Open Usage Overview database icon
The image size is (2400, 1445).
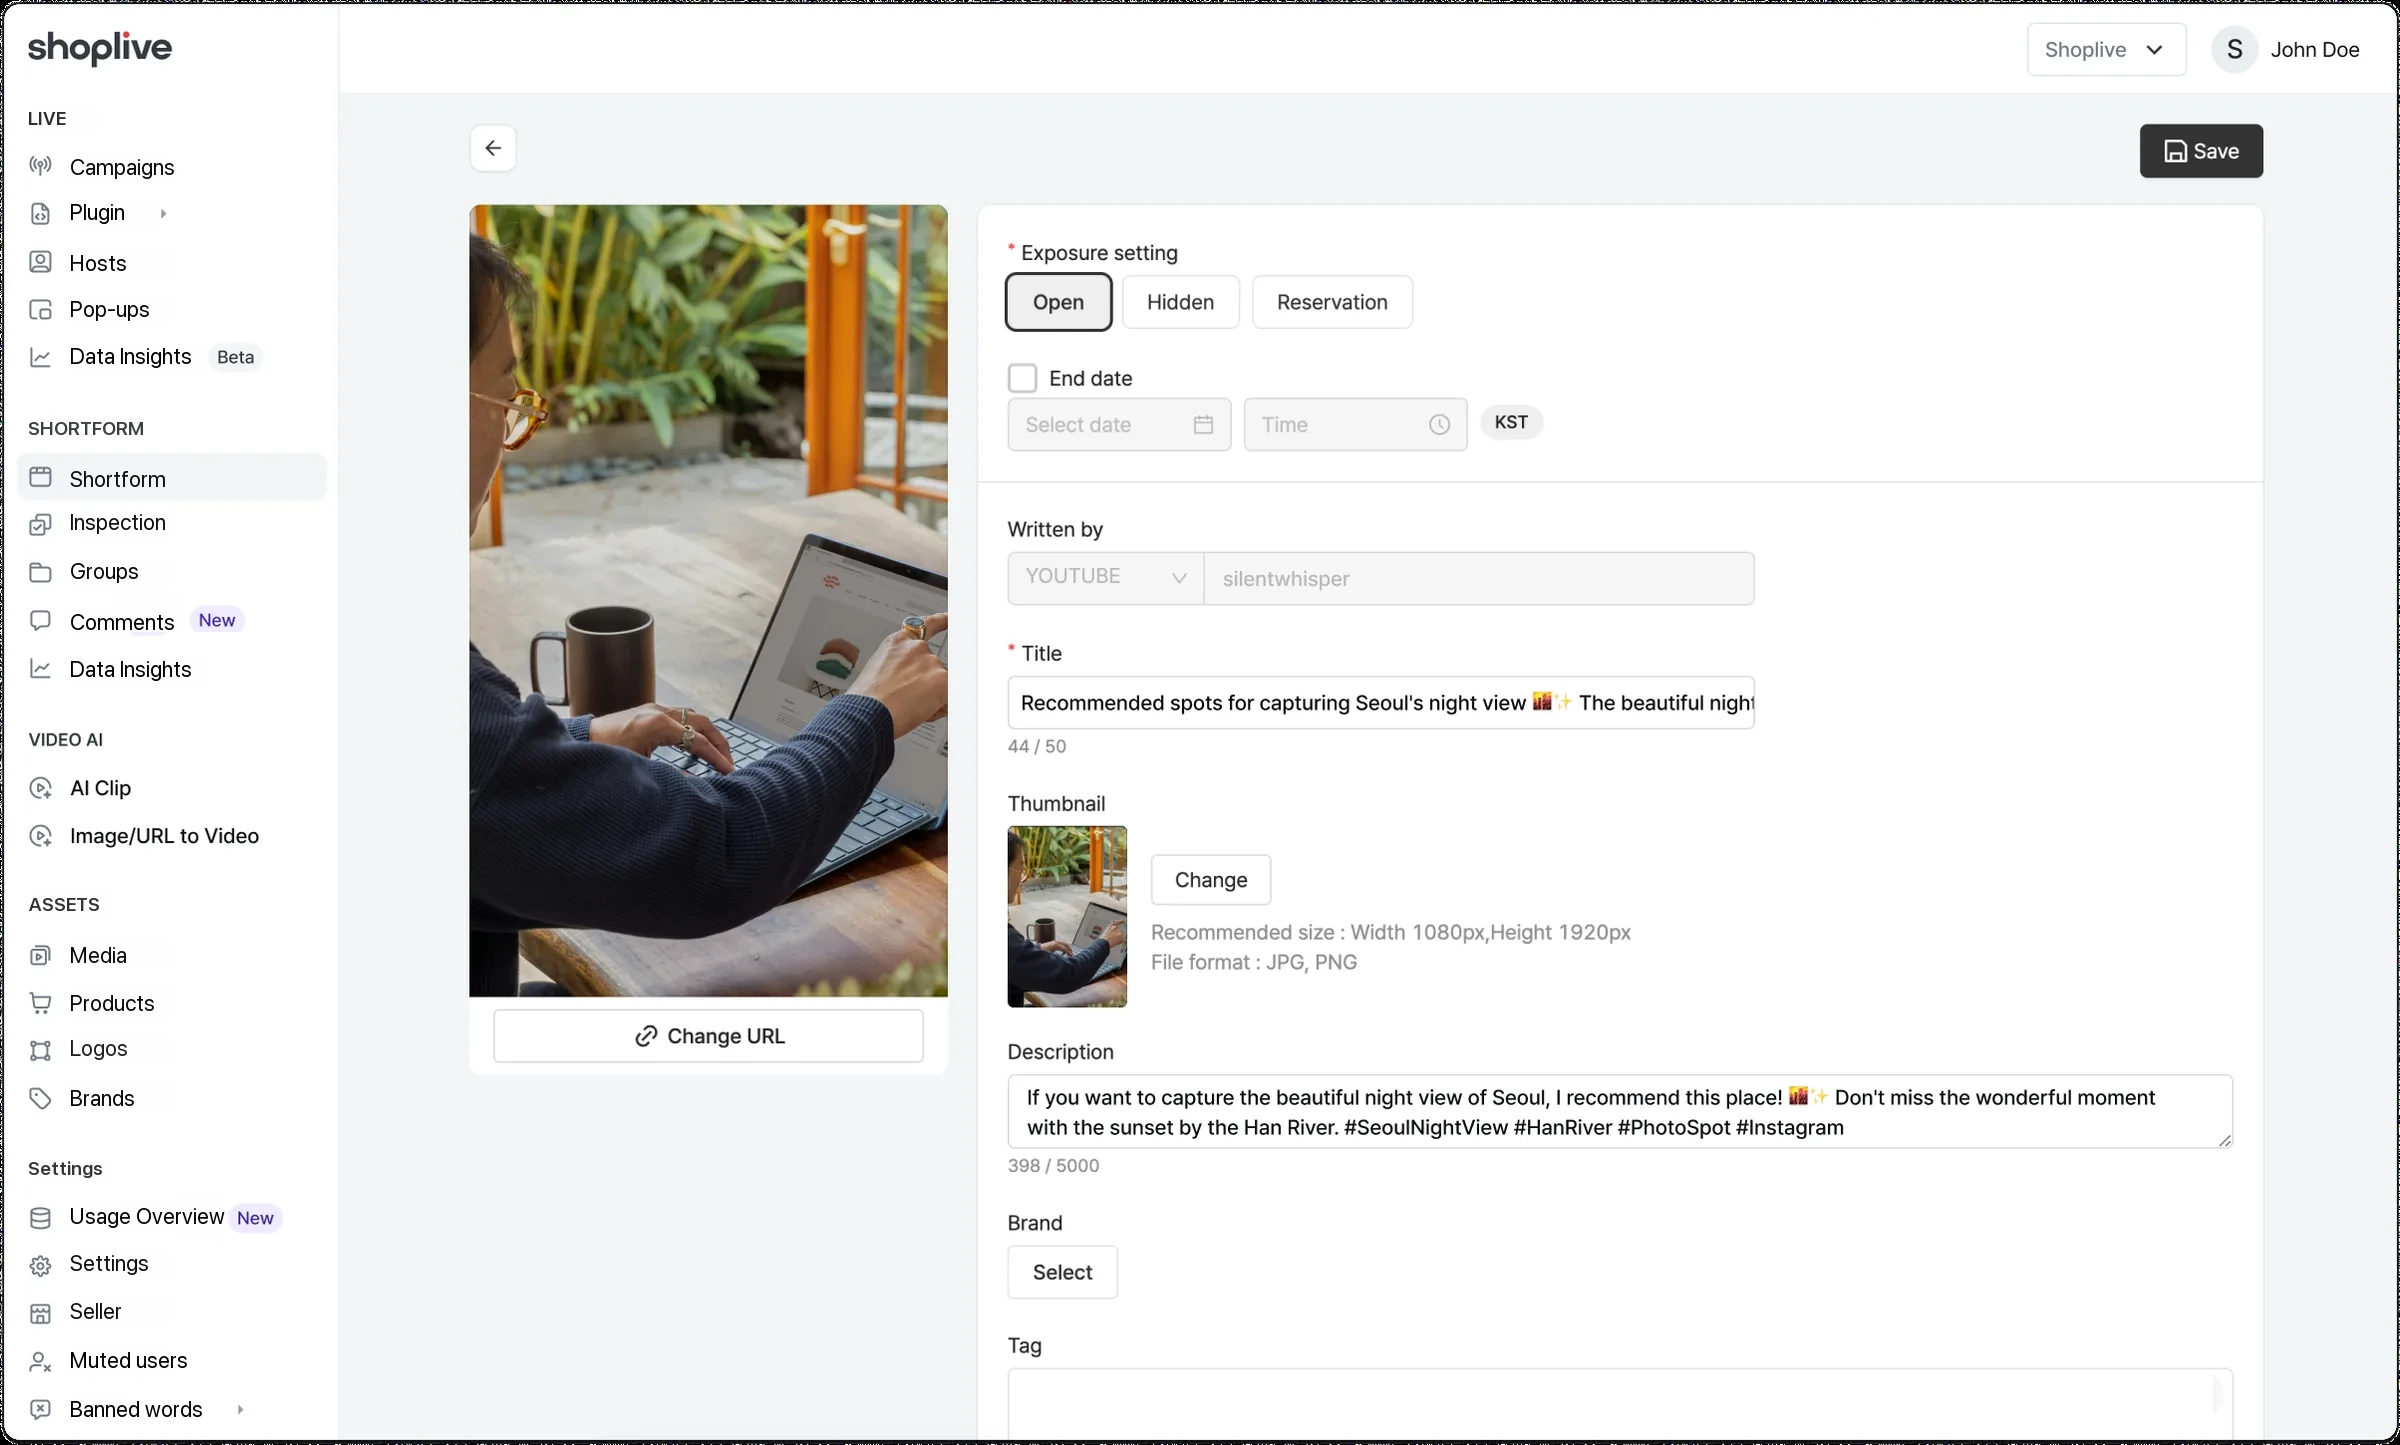pos(40,1217)
